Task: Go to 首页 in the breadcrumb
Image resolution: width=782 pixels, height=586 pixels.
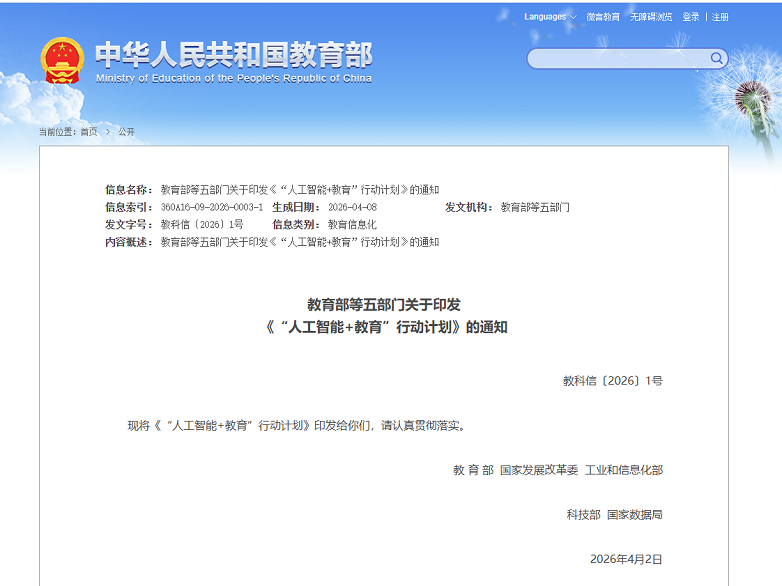Action: click(89, 132)
